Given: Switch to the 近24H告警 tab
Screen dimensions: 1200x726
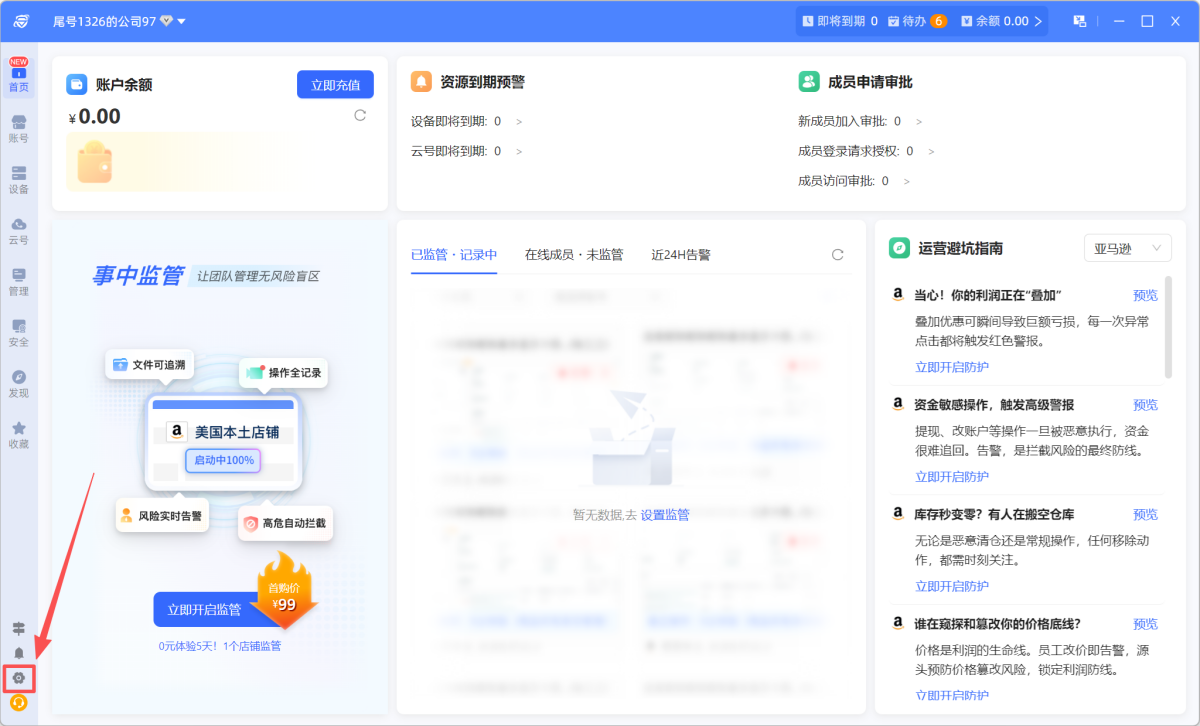Looking at the screenshot, I should pos(684,254).
